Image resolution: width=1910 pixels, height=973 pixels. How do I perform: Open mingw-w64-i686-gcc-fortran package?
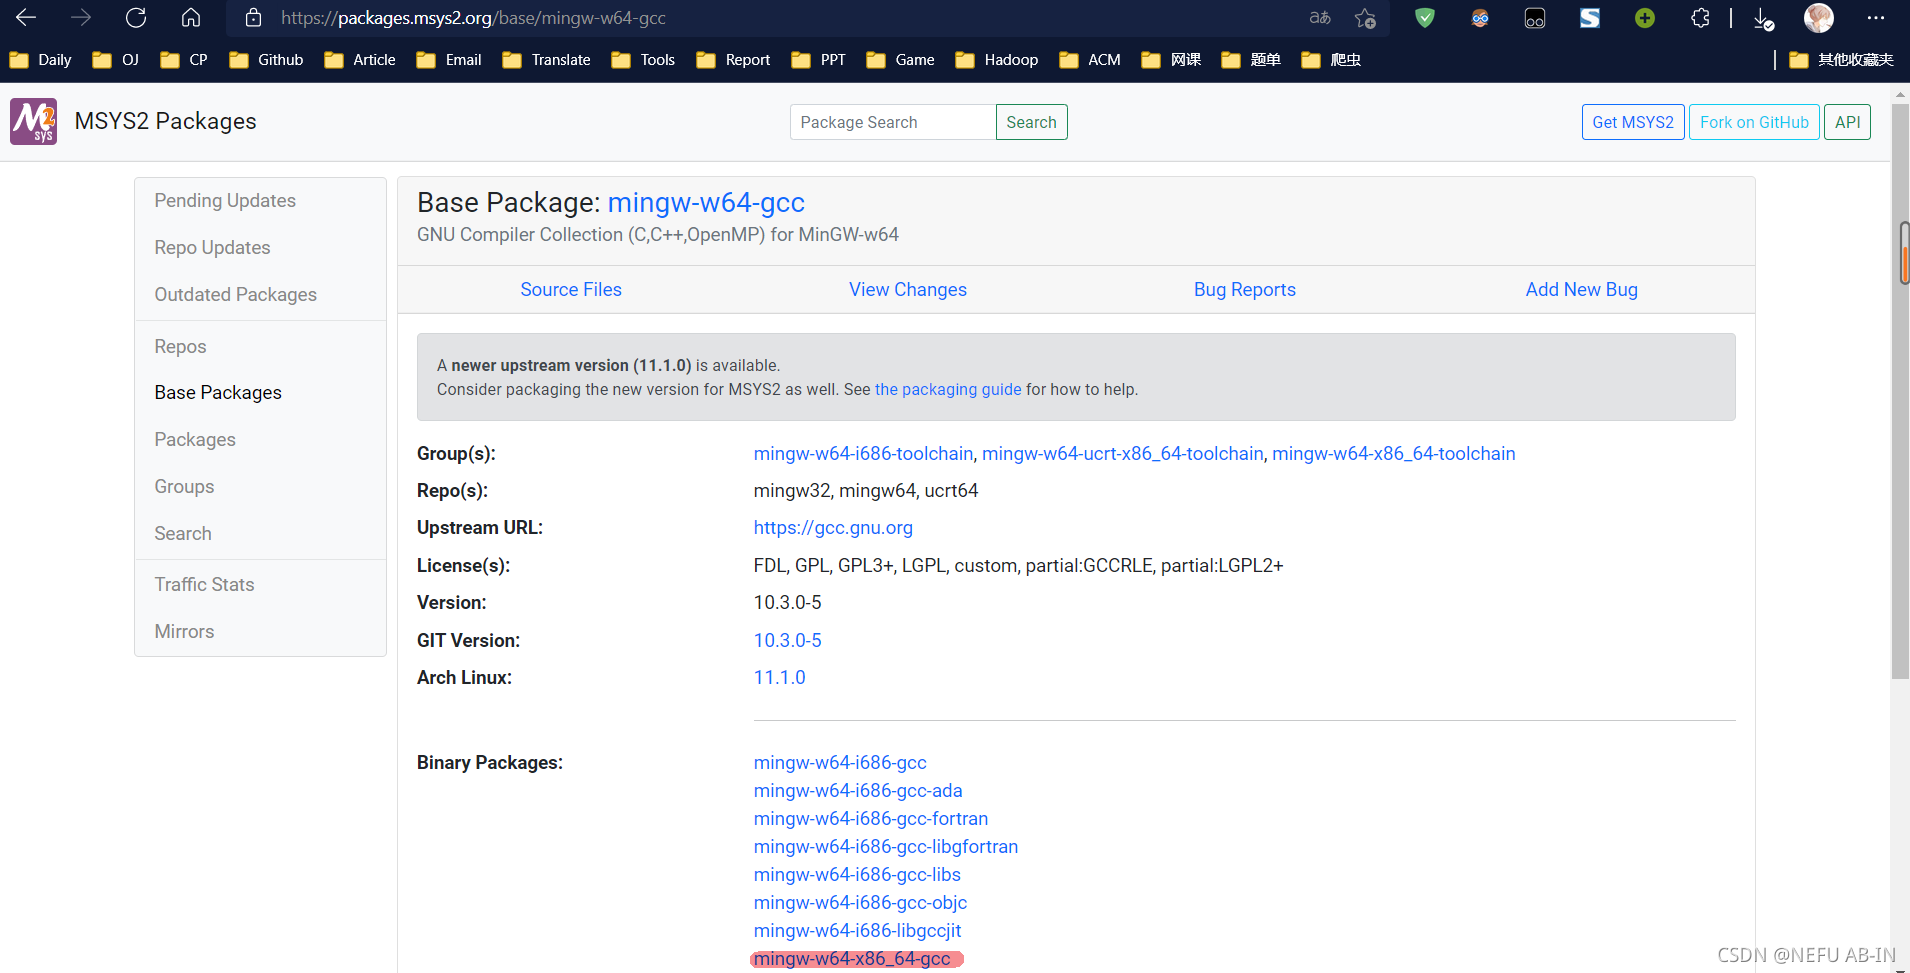coord(871,819)
